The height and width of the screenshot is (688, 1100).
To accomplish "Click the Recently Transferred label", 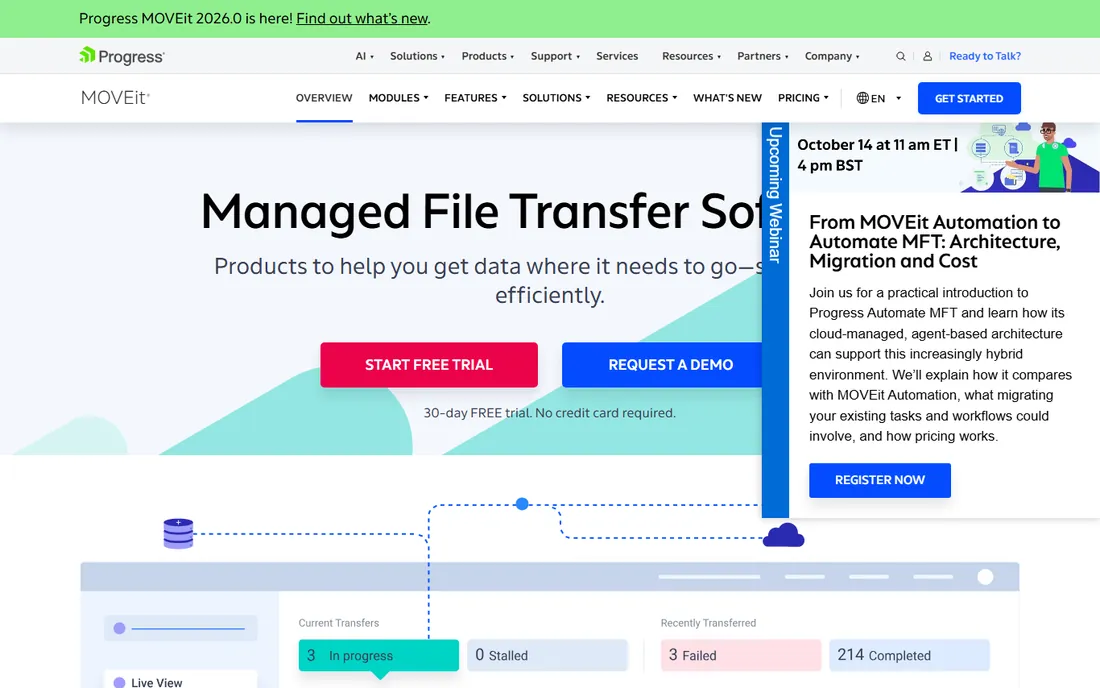I will pos(709,623).
